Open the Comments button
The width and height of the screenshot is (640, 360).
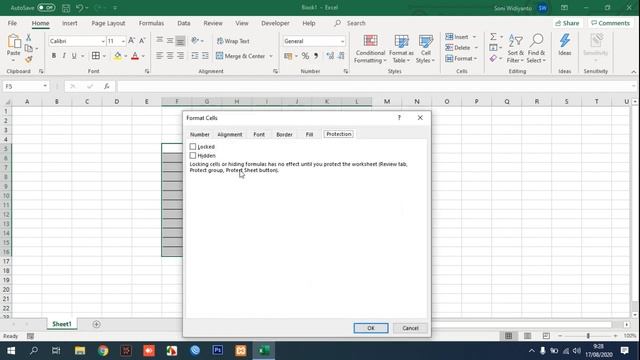click(611, 23)
